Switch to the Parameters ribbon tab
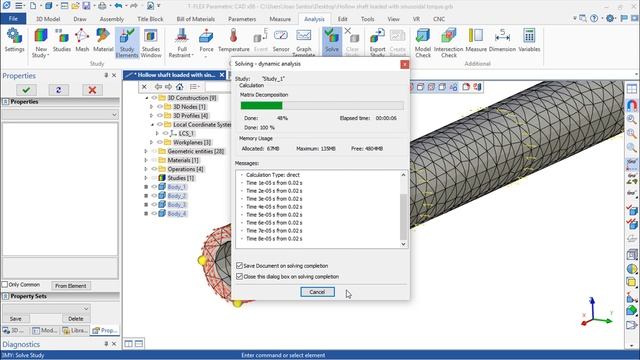This screenshot has height=360, width=640. point(242,19)
